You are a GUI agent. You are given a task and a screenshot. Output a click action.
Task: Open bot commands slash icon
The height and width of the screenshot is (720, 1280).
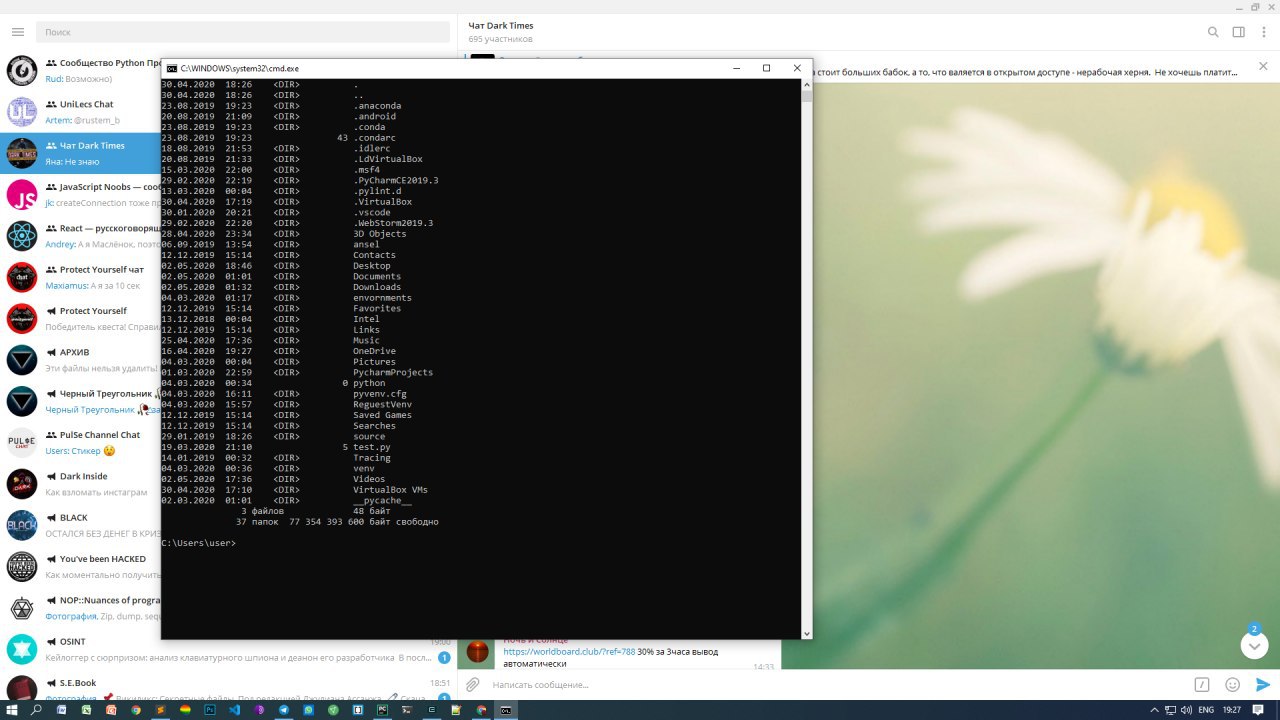(x=1202, y=685)
